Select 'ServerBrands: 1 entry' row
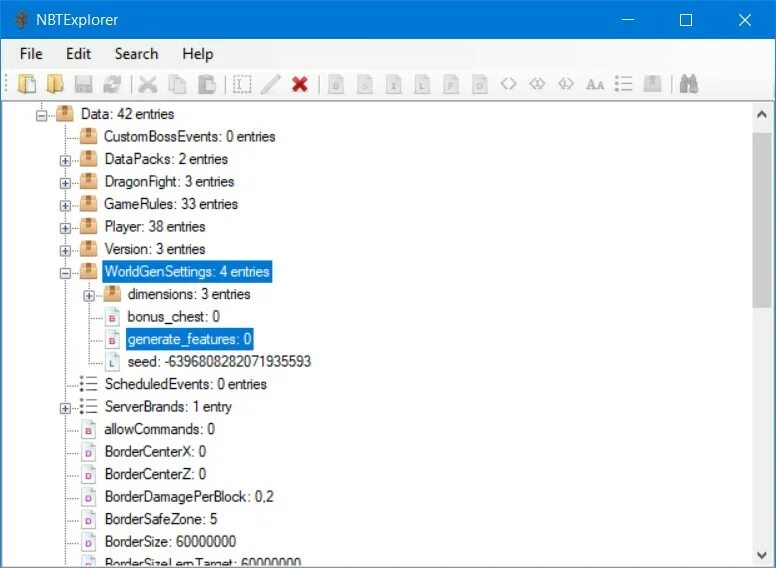The height and width of the screenshot is (568, 776). (168, 406)
